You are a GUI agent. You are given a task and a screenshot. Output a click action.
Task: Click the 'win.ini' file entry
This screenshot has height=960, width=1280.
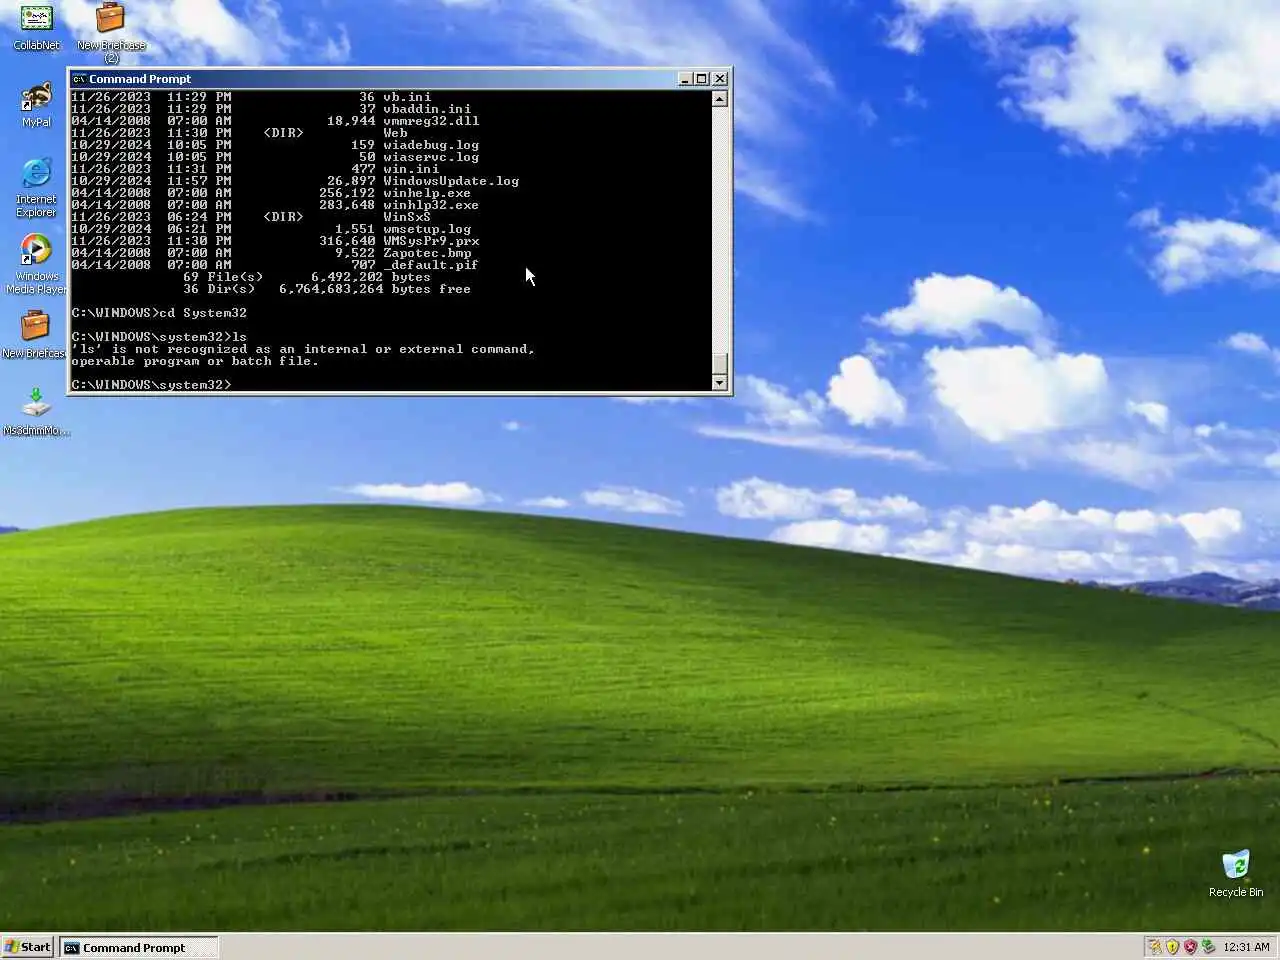pyautogui.click(x=411, y=169)
